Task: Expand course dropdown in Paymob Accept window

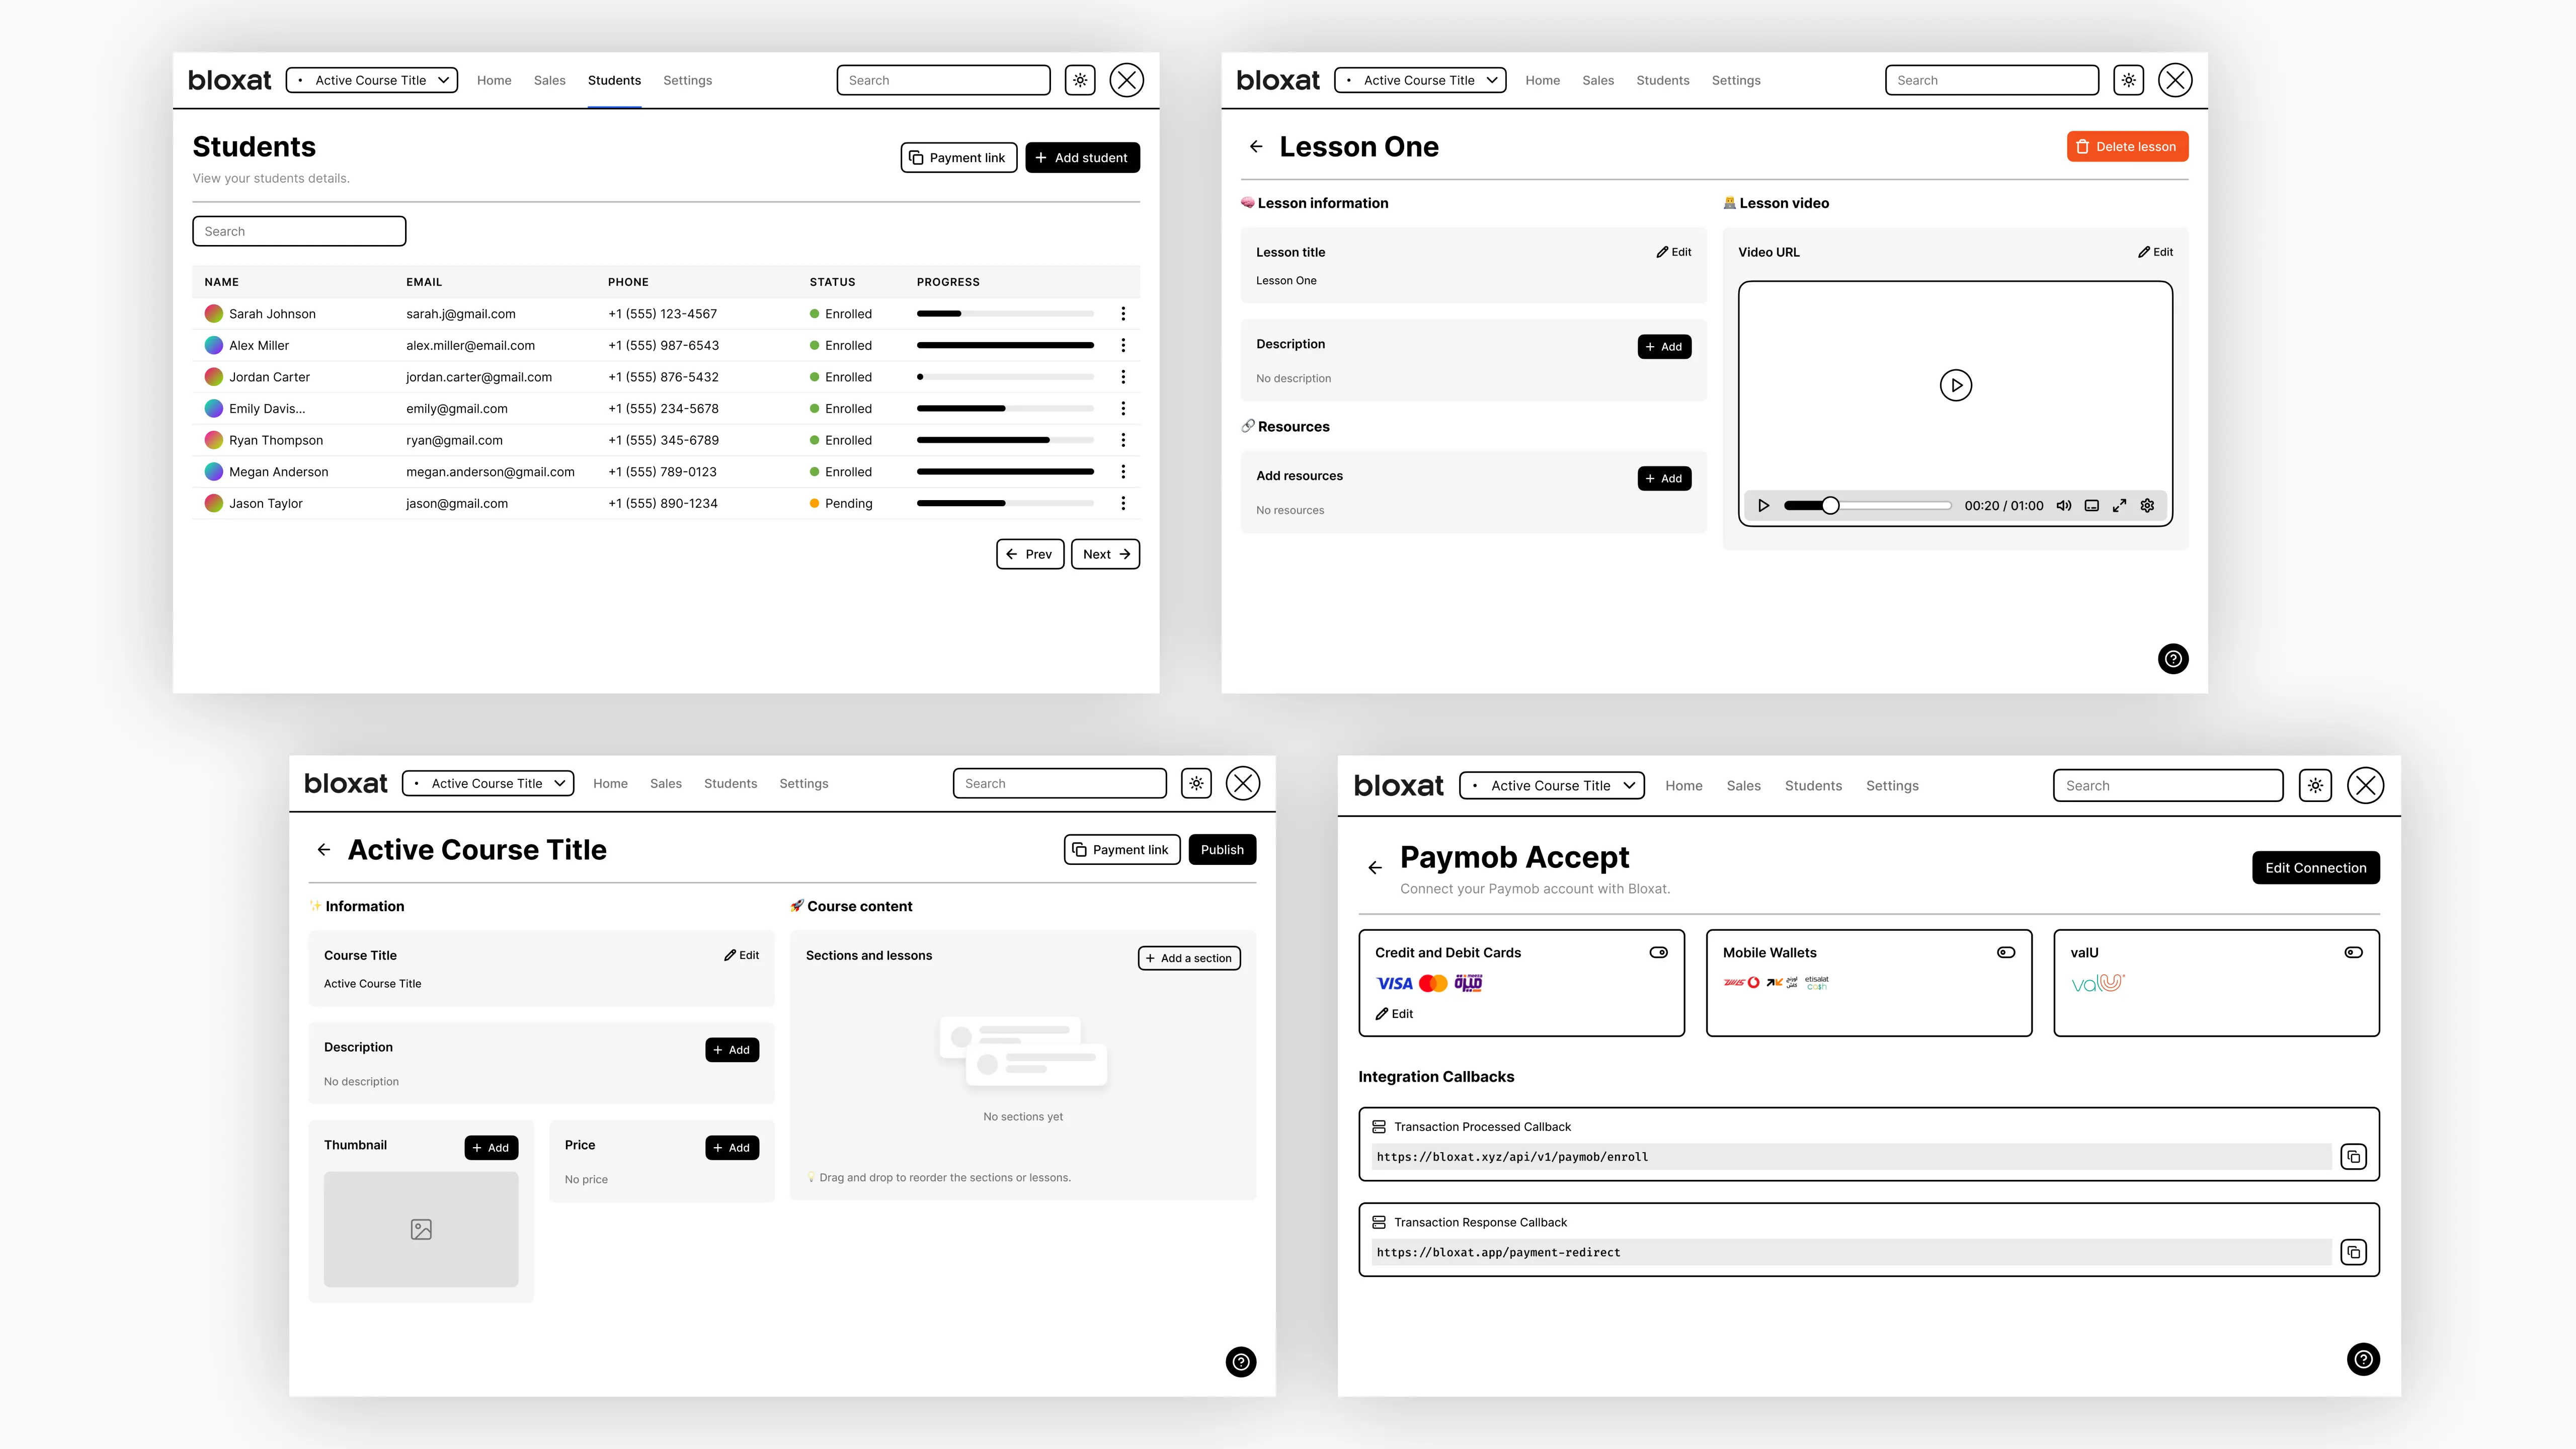Action: (x=1551, y=786)
